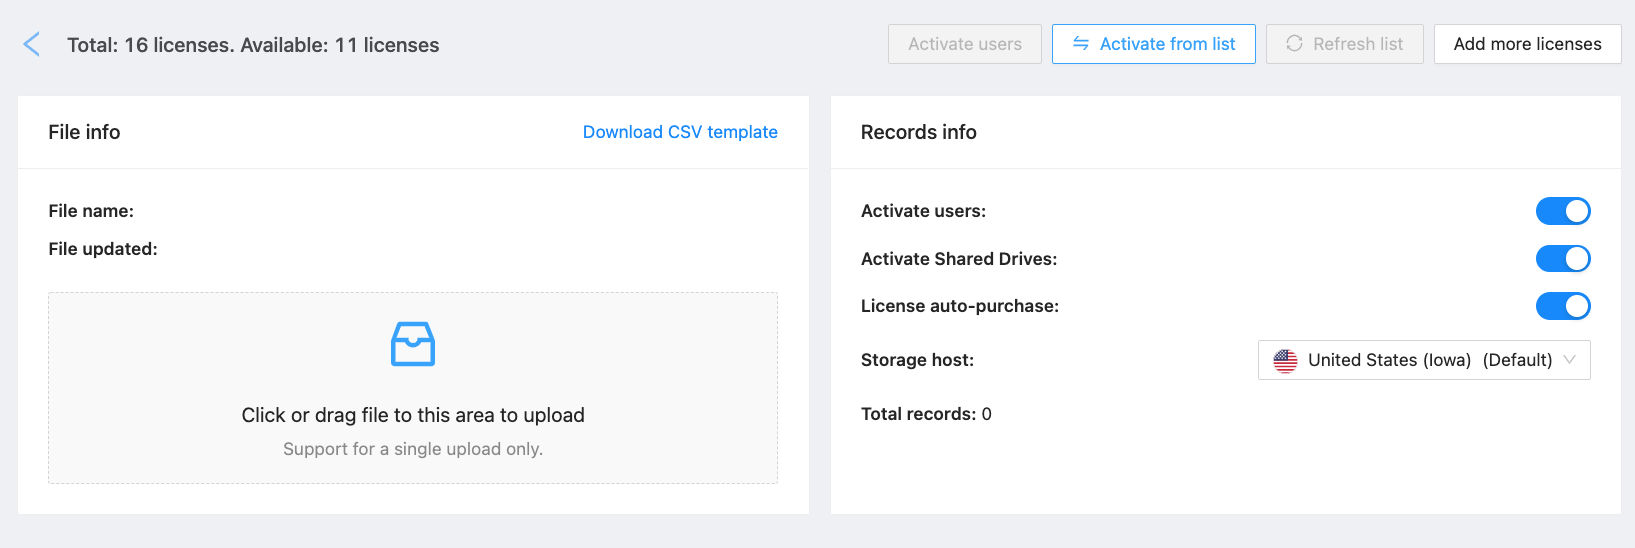This screenshot has width=1635, height=548.
Task: Go back using the left arrow icon
Action: coord(32,44)
